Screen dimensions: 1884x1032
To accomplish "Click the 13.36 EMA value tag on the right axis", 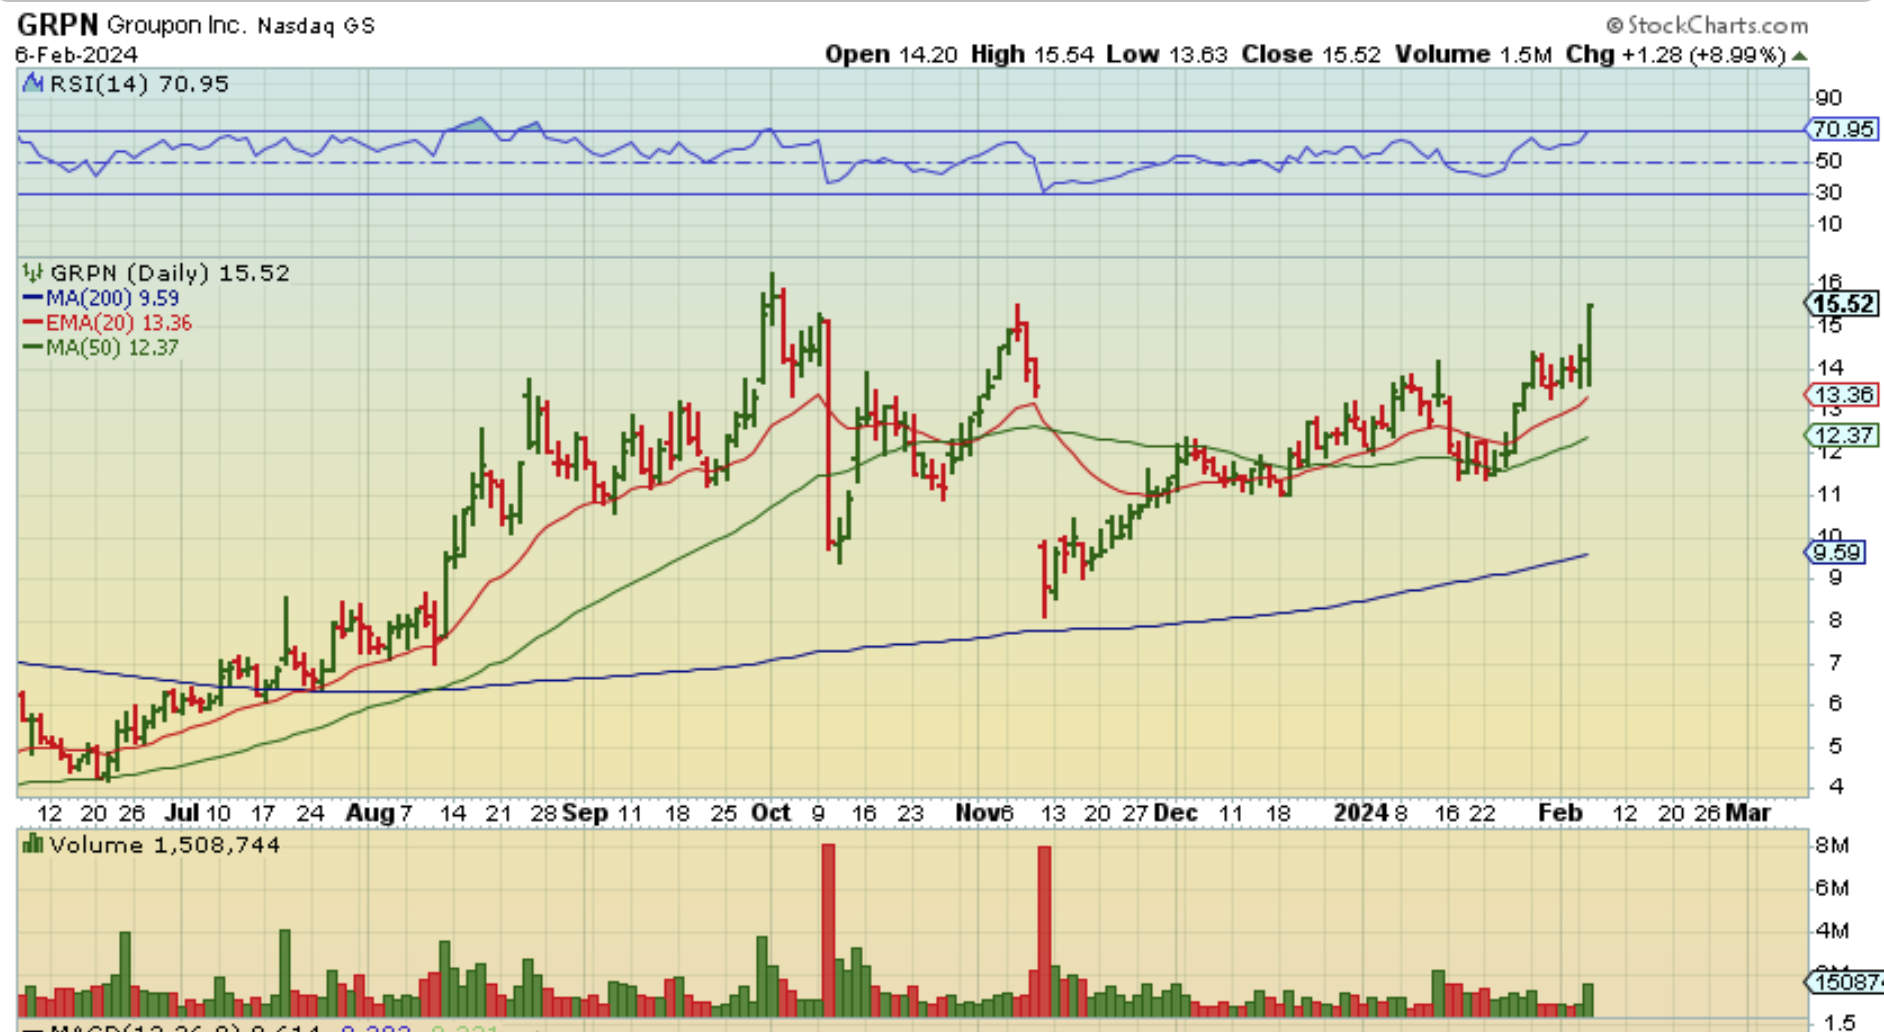I will click(x=1843, y=395).
